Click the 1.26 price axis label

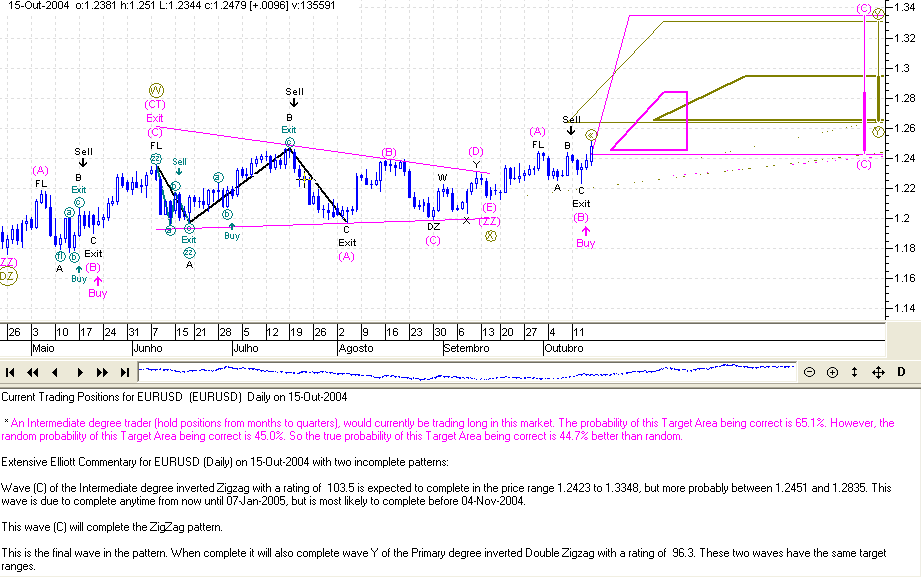(x=905, y=128)
